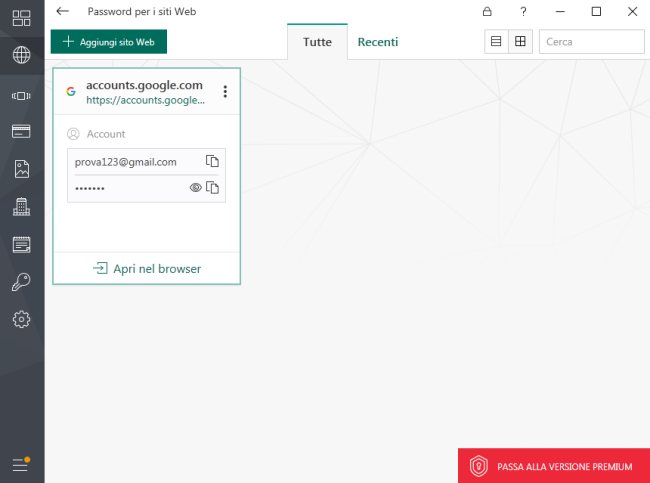
Task: Go back with the left arrow
Action: 63,11
